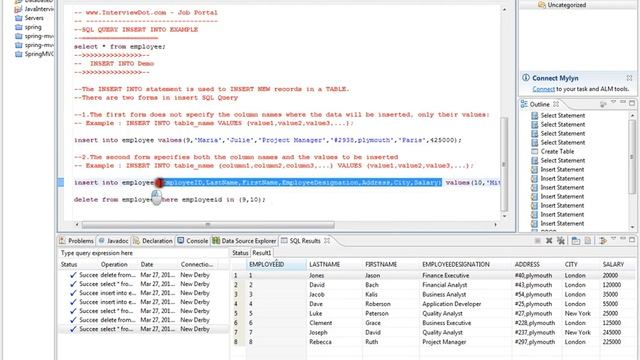Maximize the SQL Results panel
Viewport: 640px width, 360px height.
(x=632, y=240)
